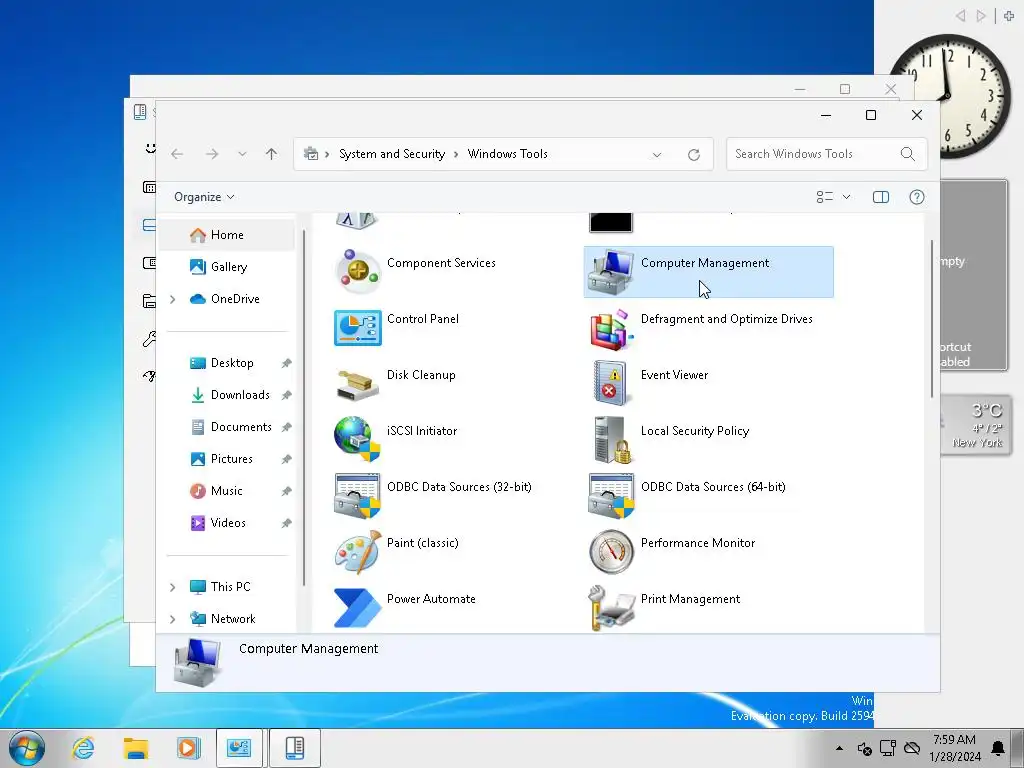1024x768 pixels.
Task: Click the refresh icon in address bar
Action: 694,154
